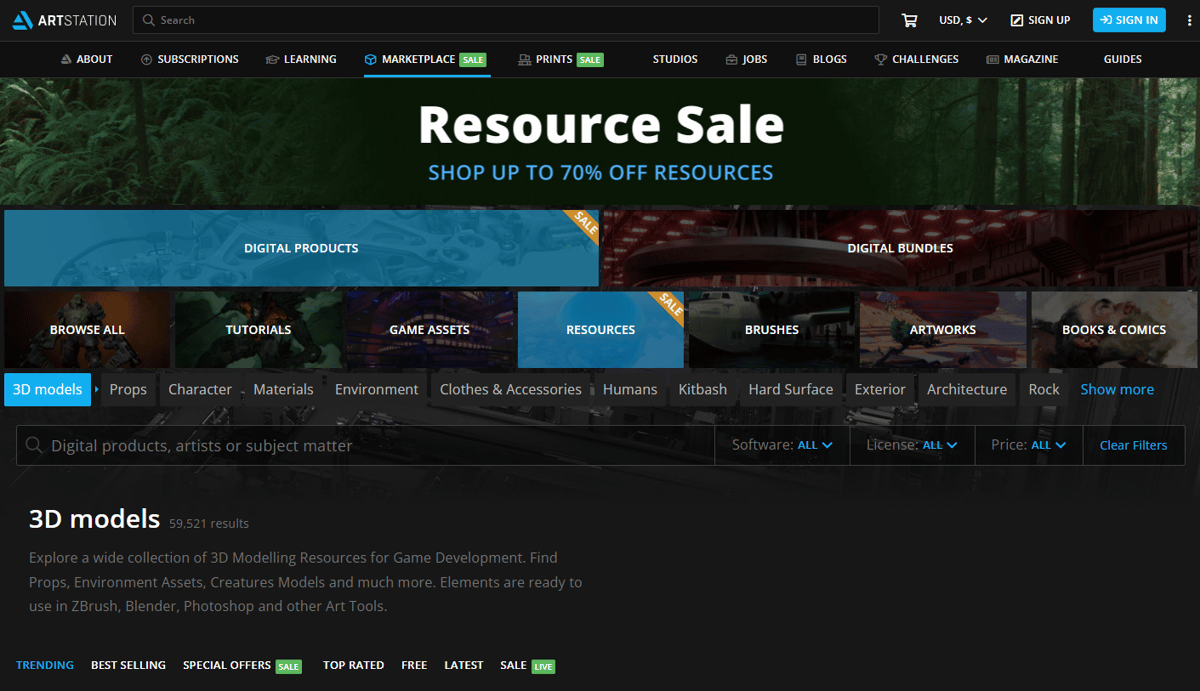Open the three-dot more options menu
Screen dimensions: 1200x691
click(1190, 20)
